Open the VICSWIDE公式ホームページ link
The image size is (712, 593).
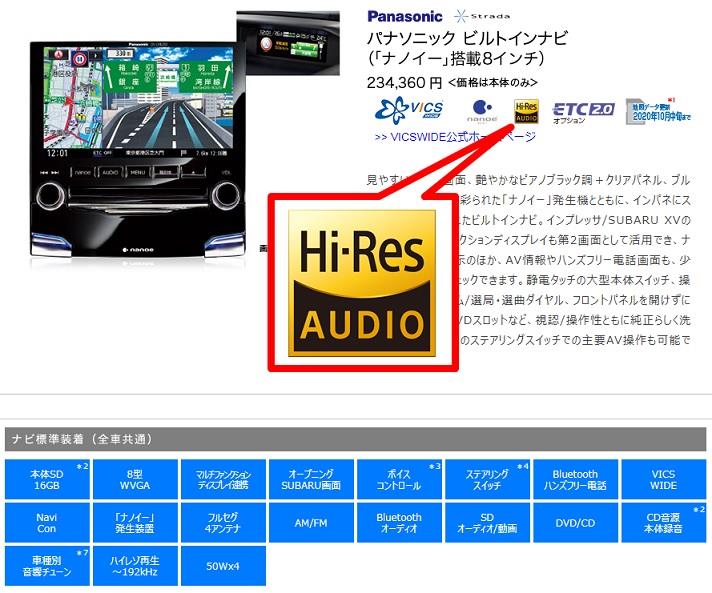click(455, 137)
